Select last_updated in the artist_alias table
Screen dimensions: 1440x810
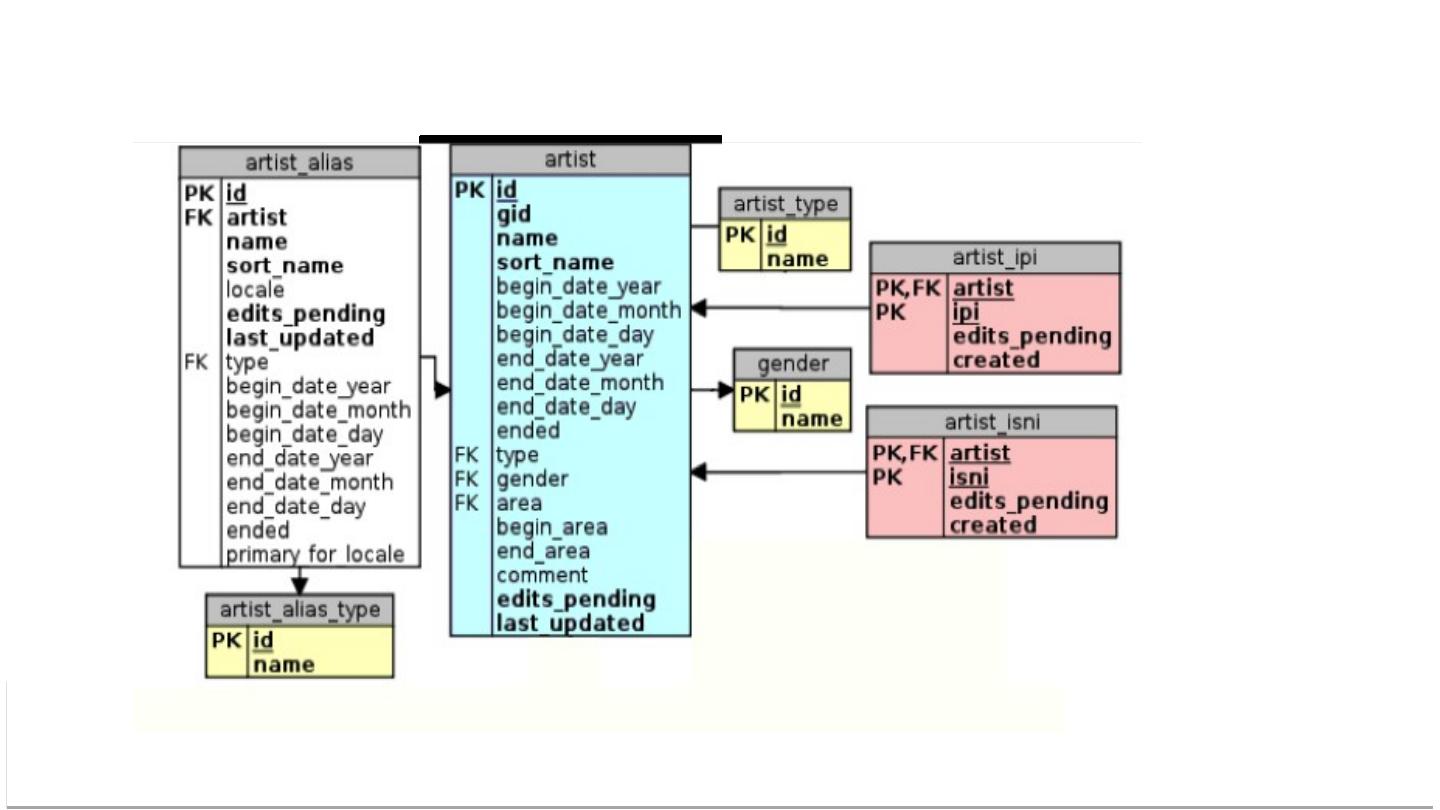click(x=300, y=337)
